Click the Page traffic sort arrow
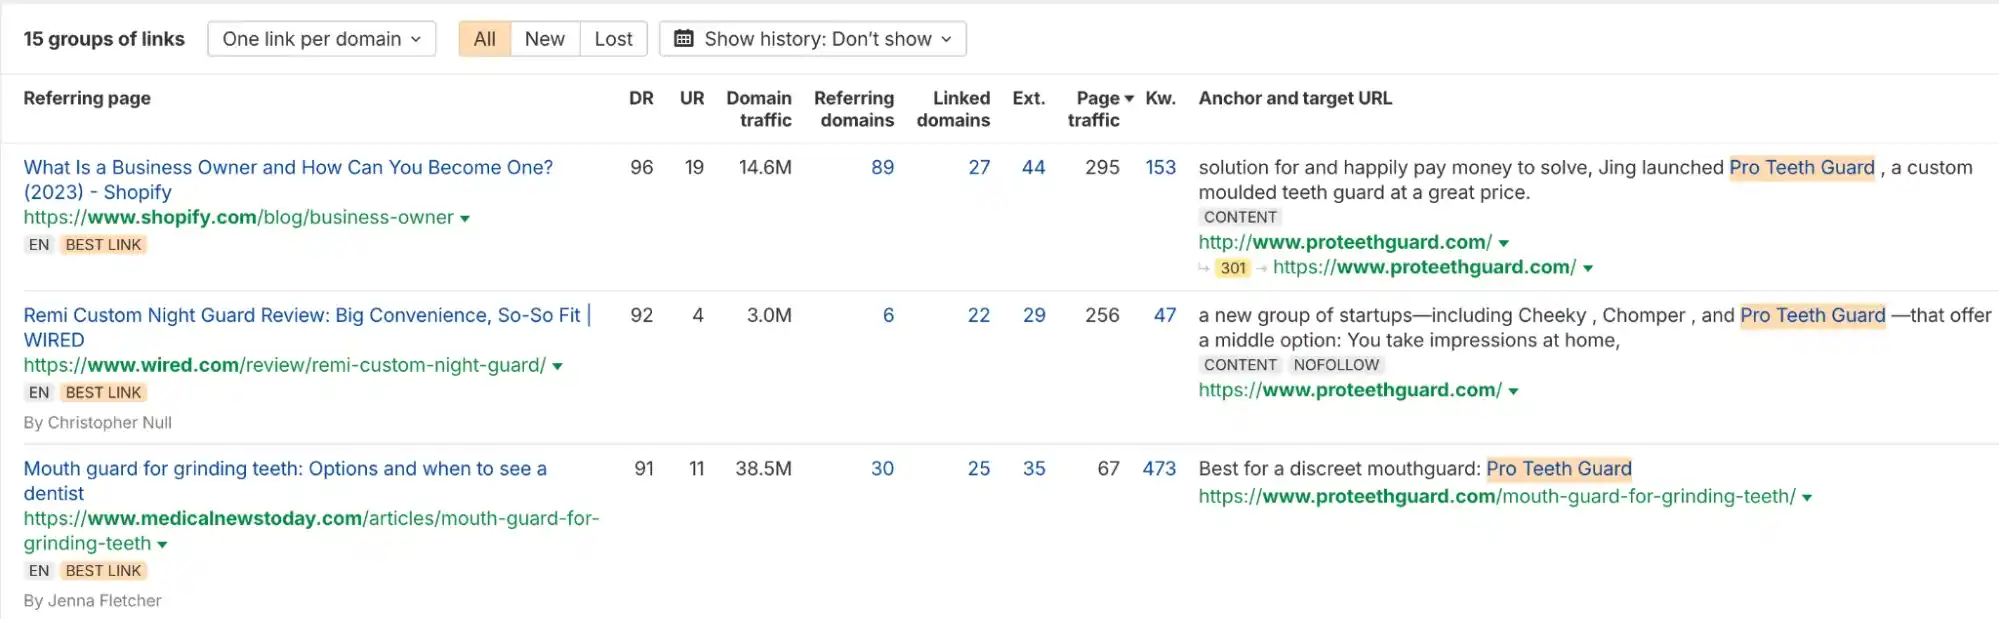Image resolution: width=1999 pixels, height=619 pixels. (x=1129, y=99)
